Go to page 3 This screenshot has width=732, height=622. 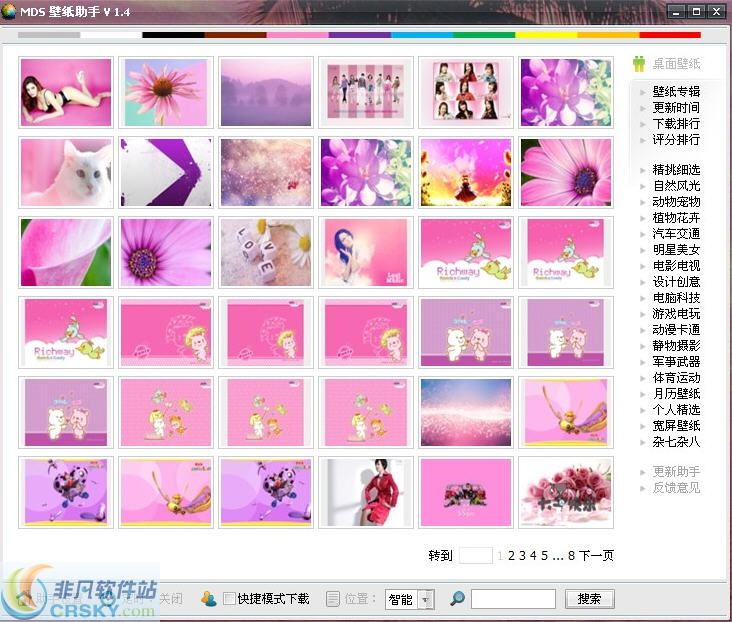pos(522,556)
